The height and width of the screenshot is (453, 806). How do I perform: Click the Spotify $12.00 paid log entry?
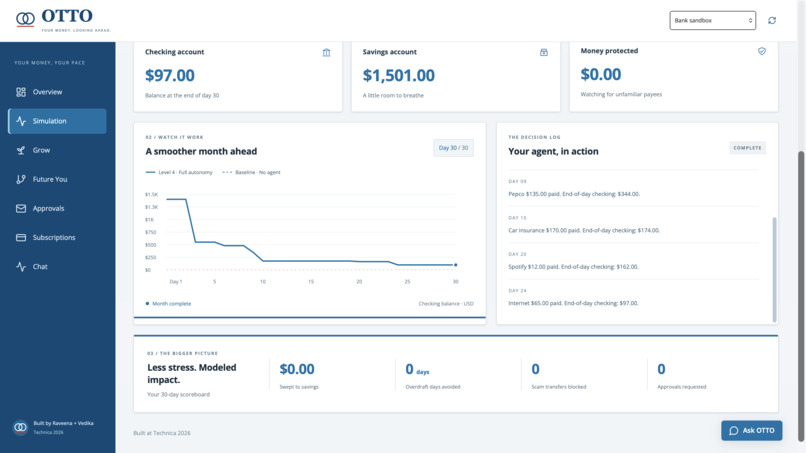click(573, 267)
